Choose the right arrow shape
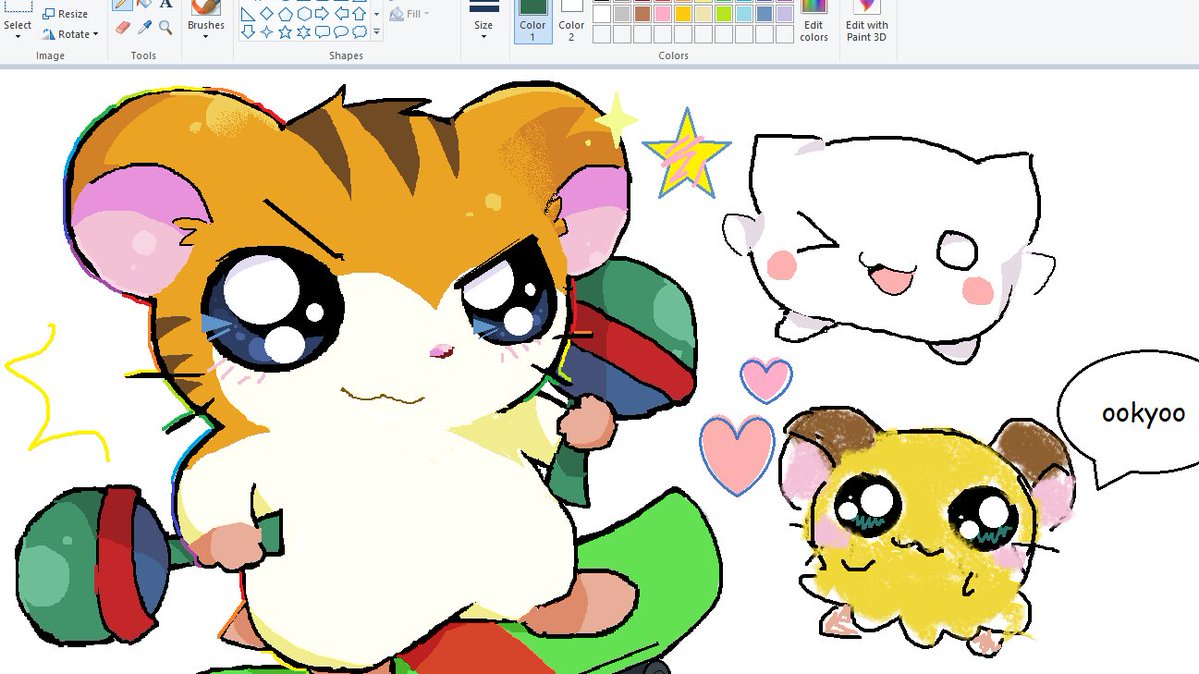The width and height of the screenshot is (1199, 674). click(x=322, y=14)
